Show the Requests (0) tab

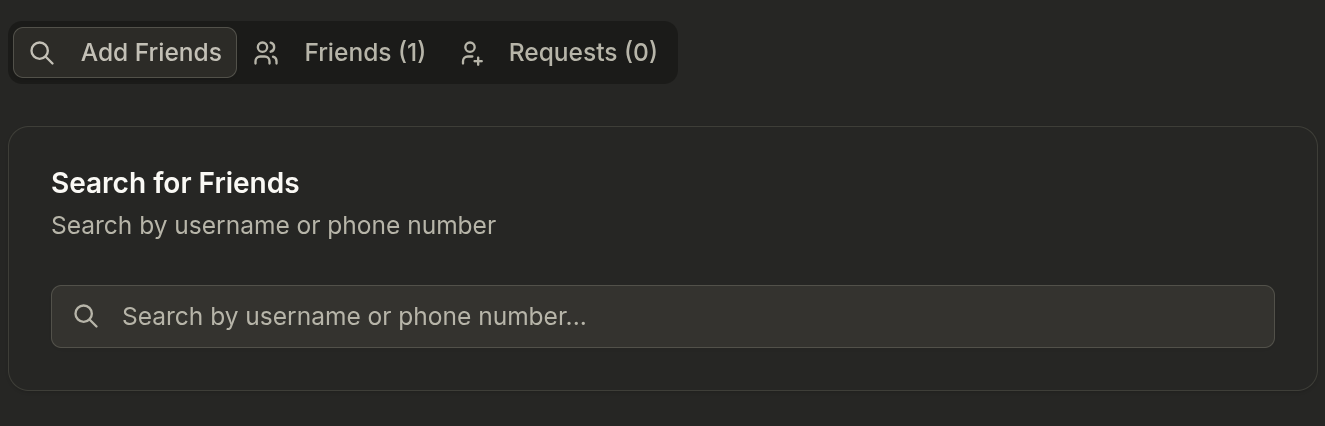point(558,53)
